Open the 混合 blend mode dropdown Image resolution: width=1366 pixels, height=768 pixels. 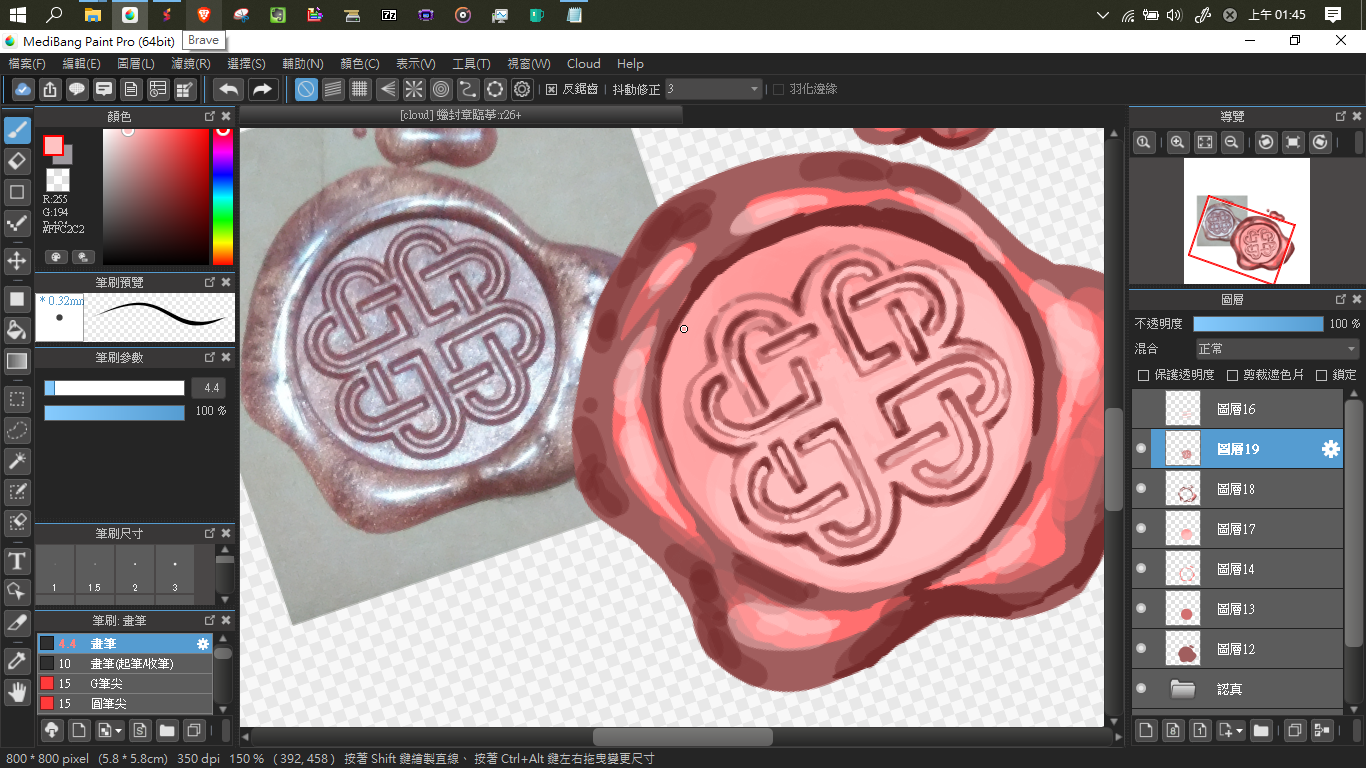tap(1277, 349)
